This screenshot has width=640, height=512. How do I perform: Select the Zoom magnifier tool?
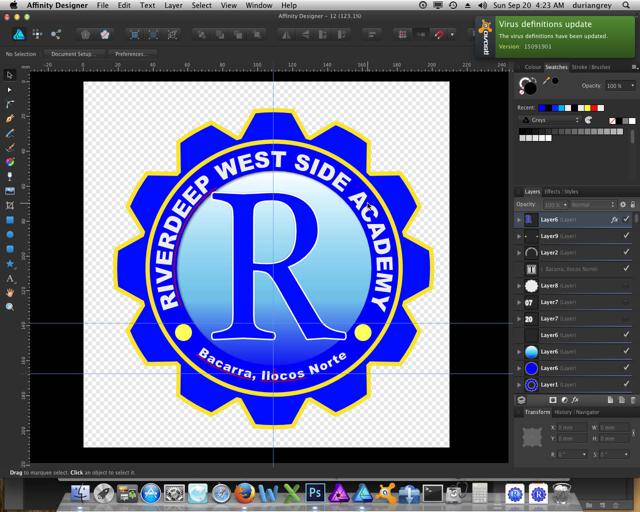click(10, 306)
